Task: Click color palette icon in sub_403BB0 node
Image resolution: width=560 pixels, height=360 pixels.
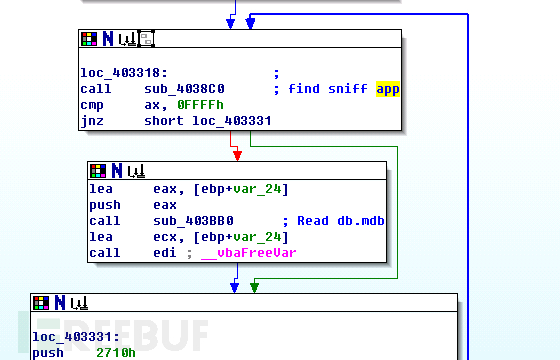Action: (x=98, y=171)
